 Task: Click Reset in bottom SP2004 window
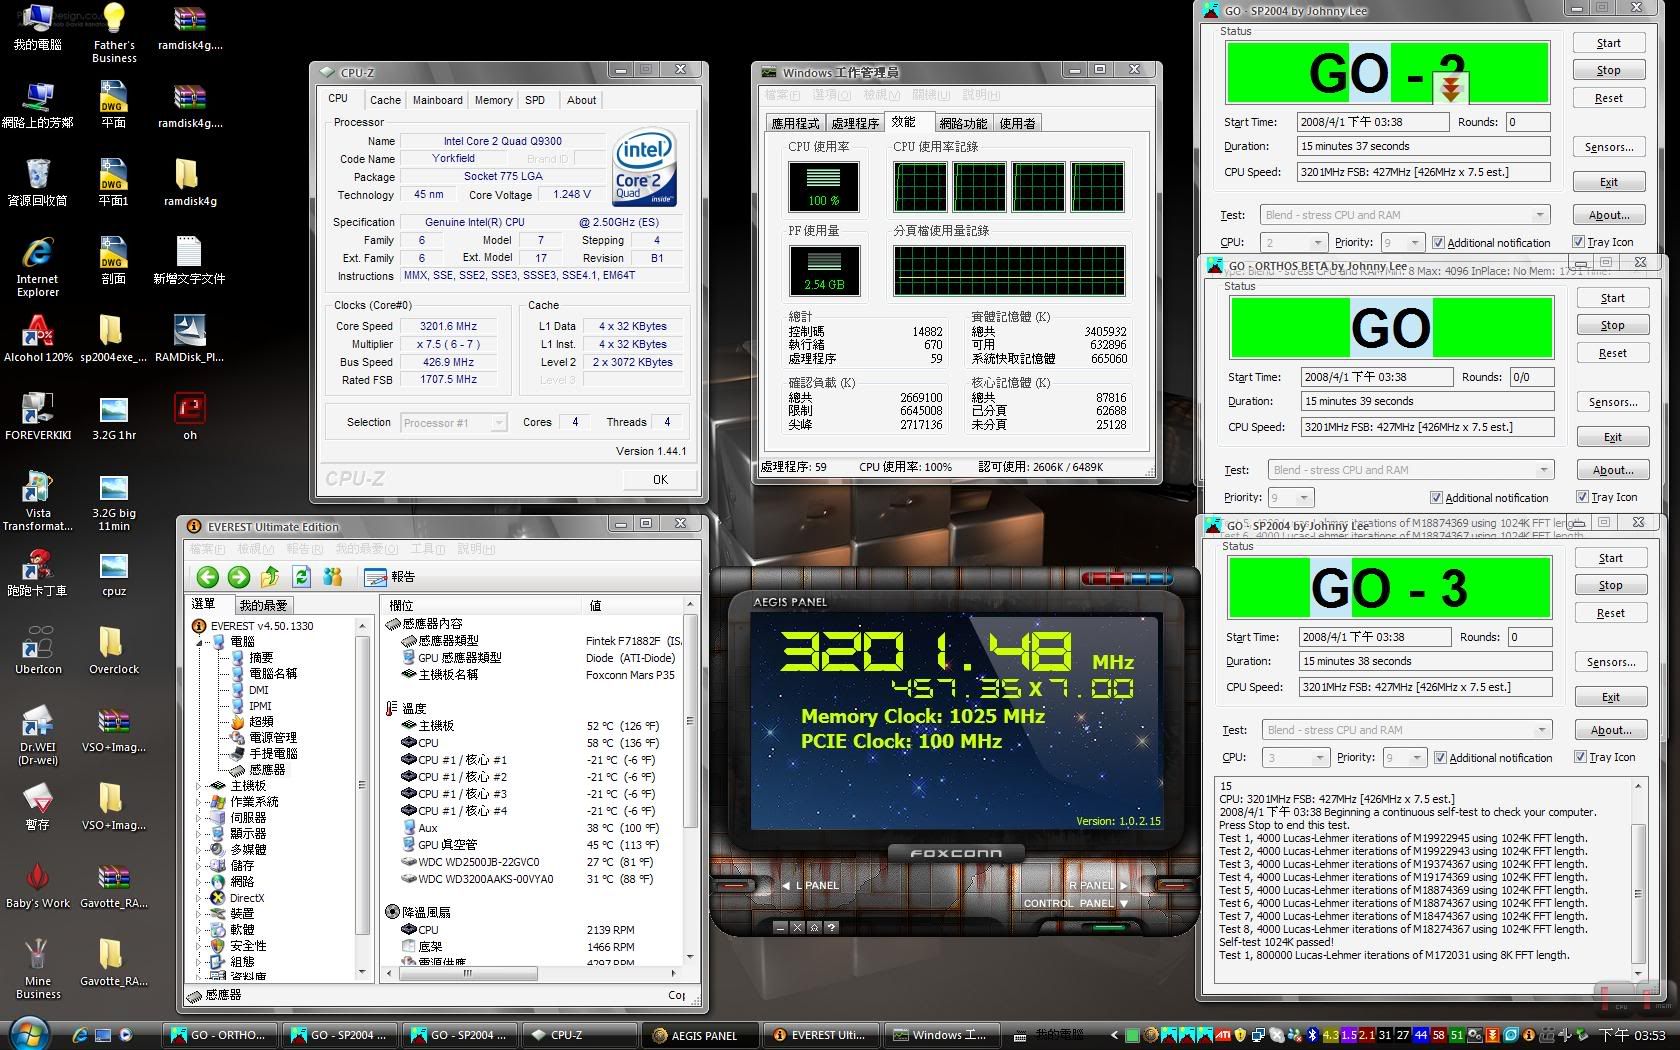pos(1610,613)
